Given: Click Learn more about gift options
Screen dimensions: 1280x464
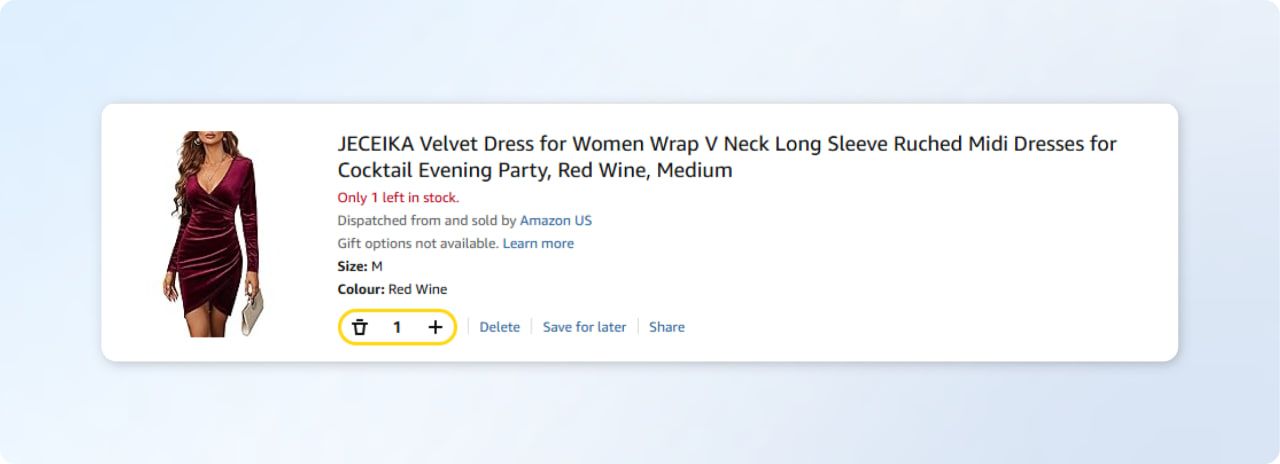Looking at the screenshot, I should coord(538,244).
